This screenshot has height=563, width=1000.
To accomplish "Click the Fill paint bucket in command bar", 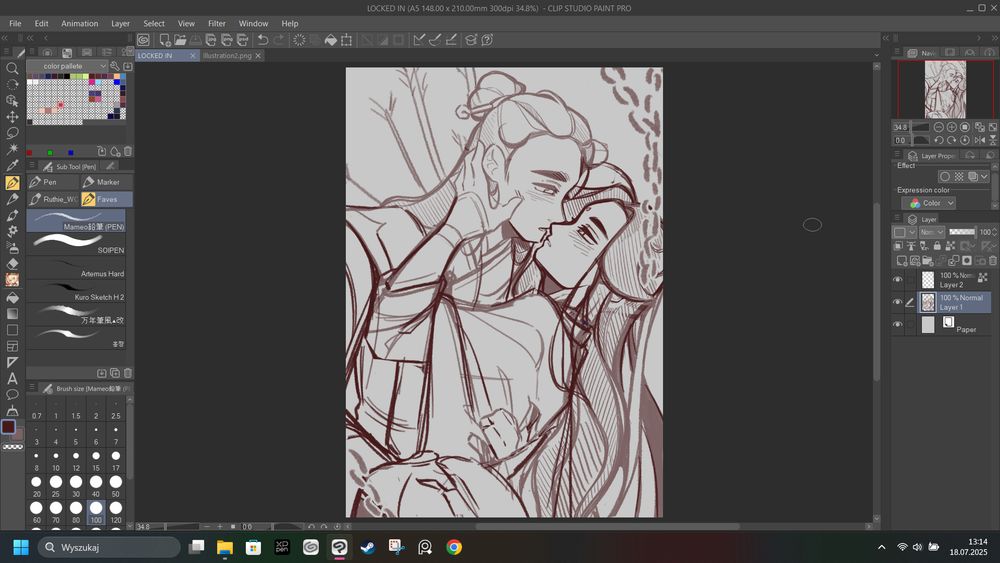I will coord(330,40).
